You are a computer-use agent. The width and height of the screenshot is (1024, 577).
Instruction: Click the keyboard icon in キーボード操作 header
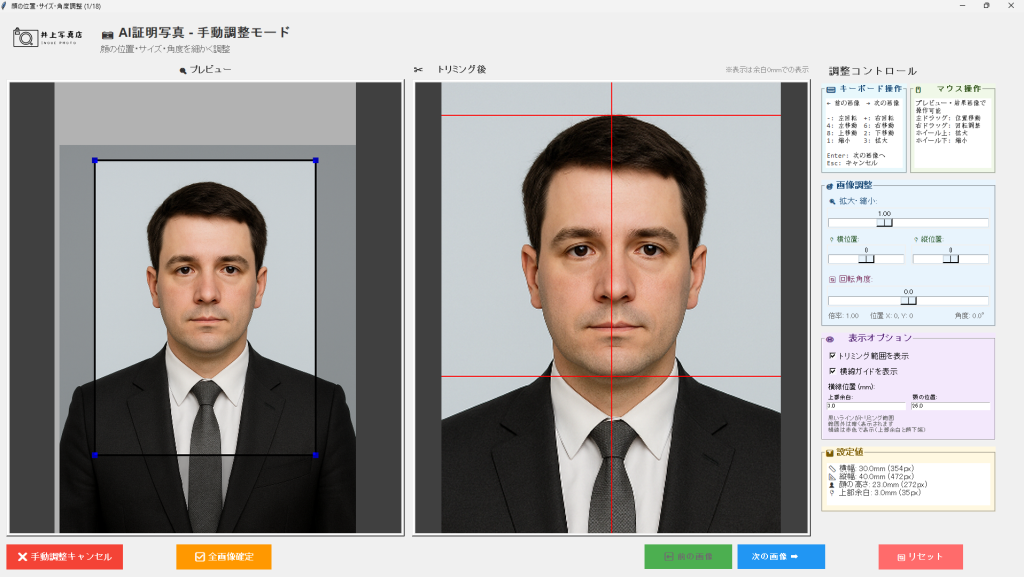tap(831, 89)
